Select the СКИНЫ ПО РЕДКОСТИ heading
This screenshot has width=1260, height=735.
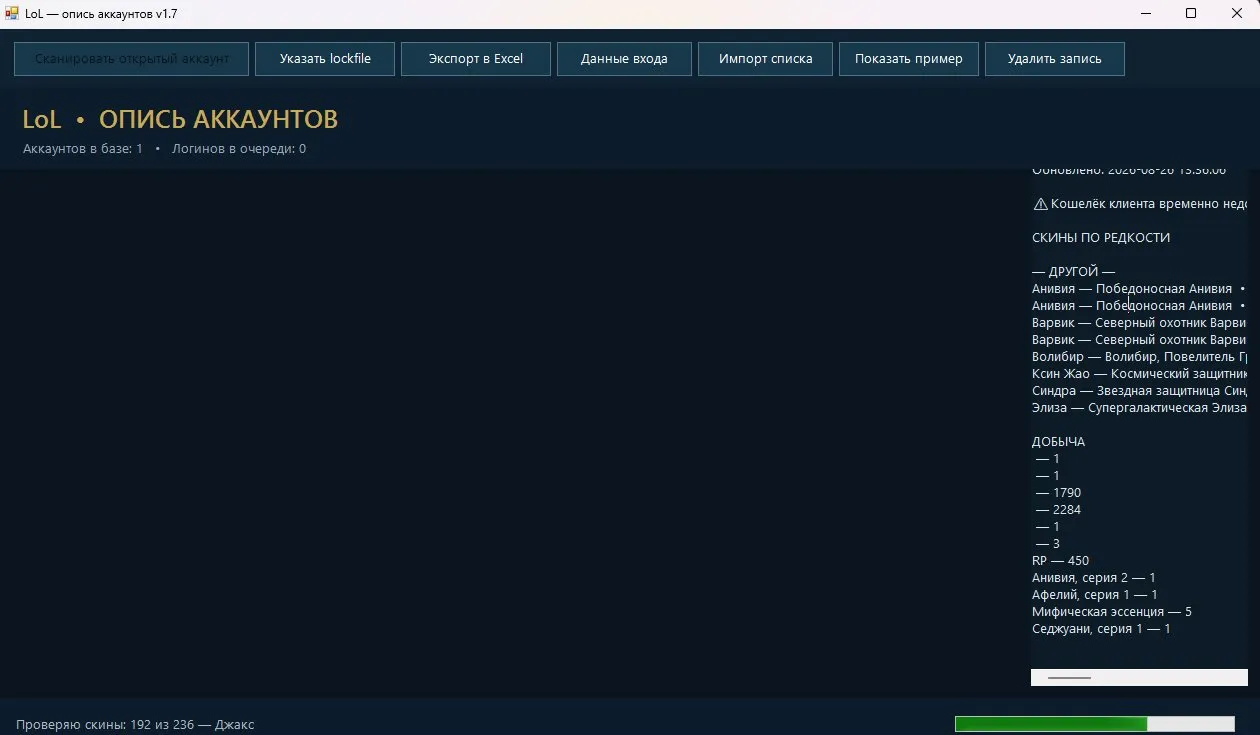click(1101, 238)
